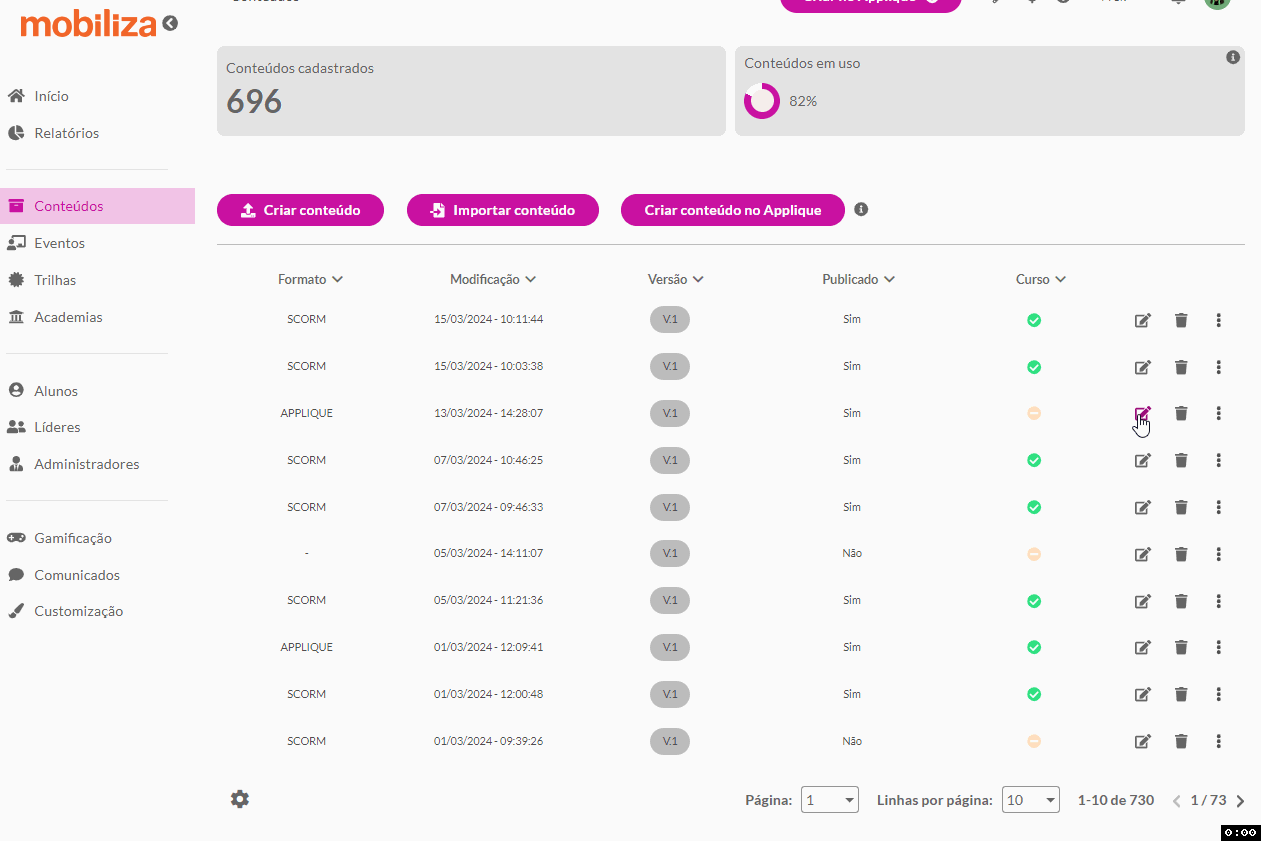Viewport: 1261px width, 841px height.
Task: Click the '1-10 de 730' row count text
Action: (x=1116, y=800)
